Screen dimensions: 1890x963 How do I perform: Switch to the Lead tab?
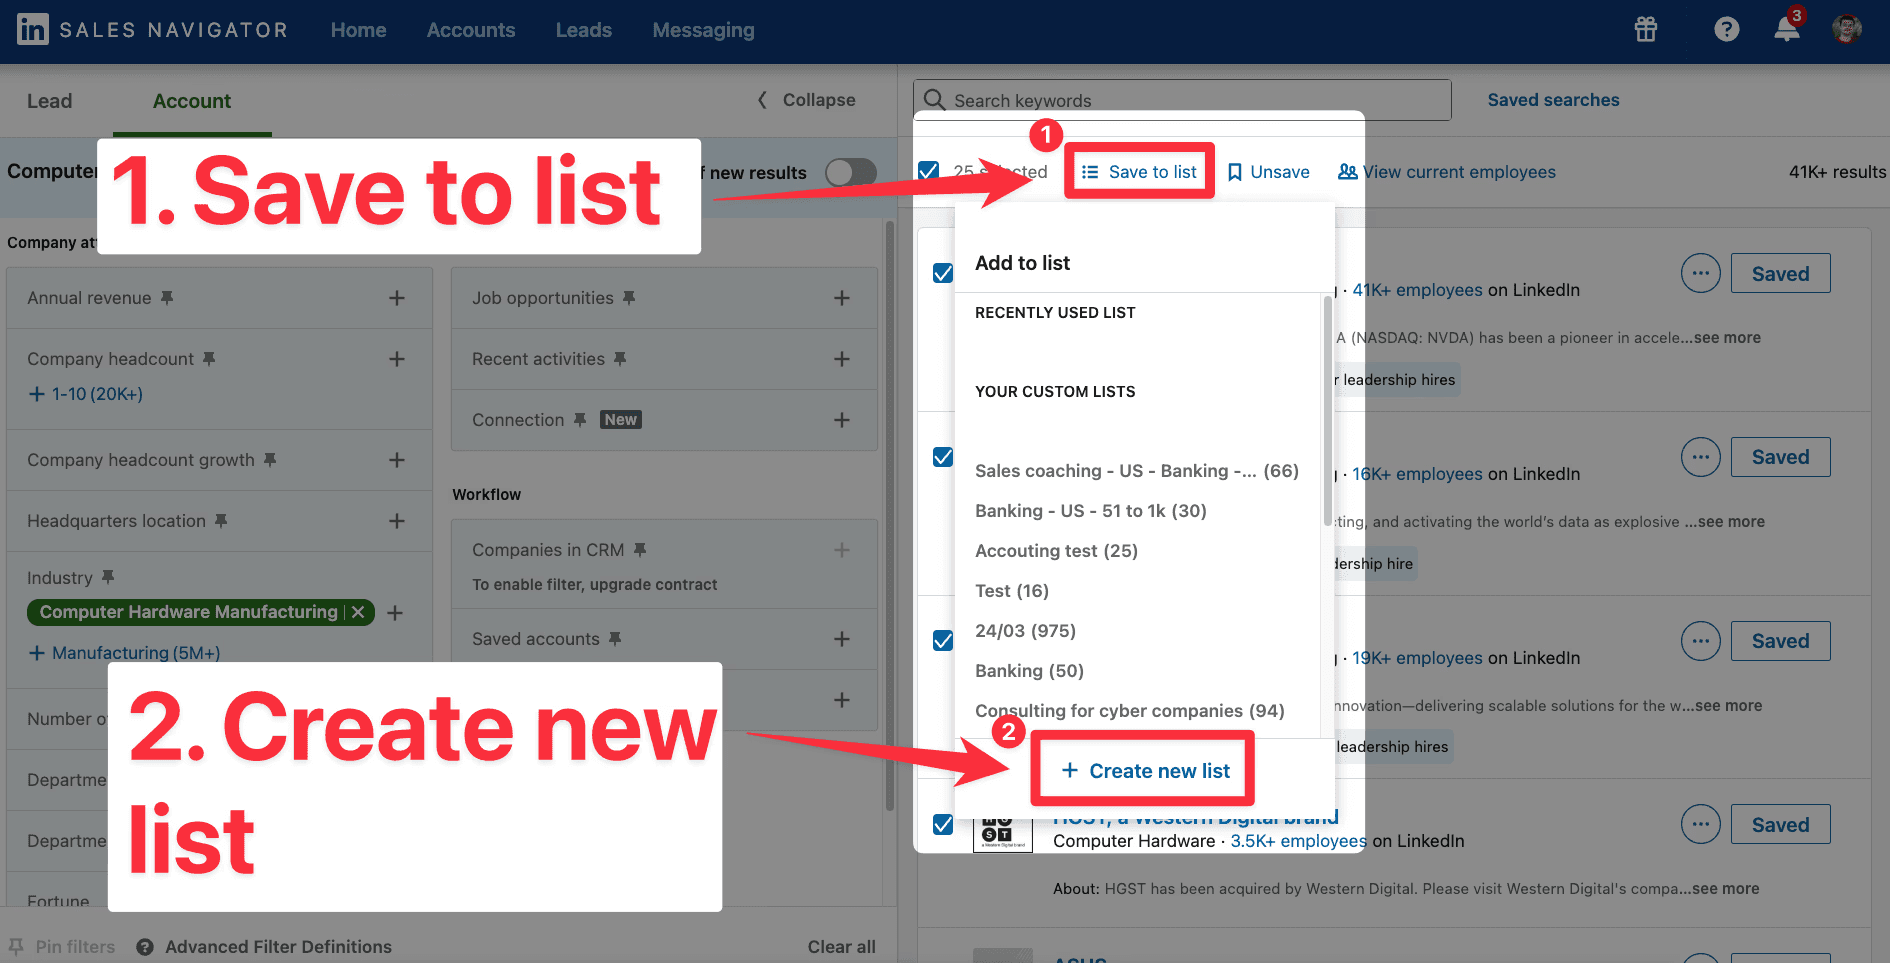pyautogui.click(x=49, y=101)
